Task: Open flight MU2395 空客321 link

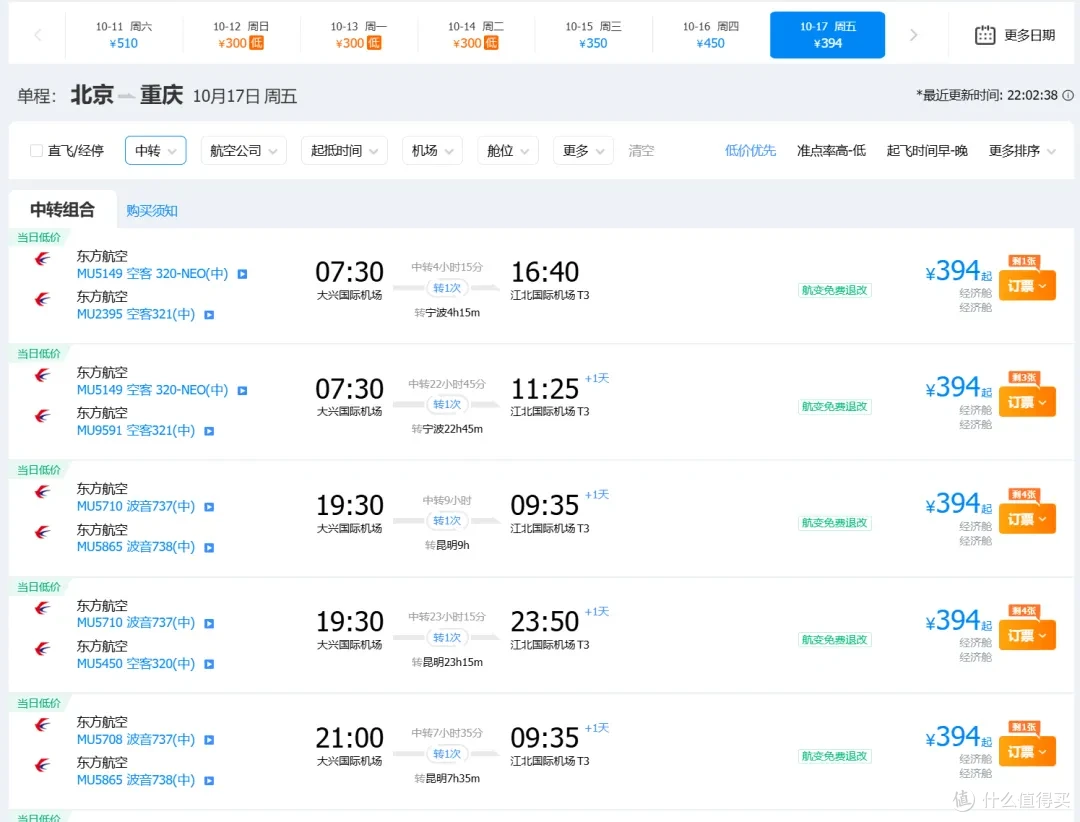Action: click(136, 315)
